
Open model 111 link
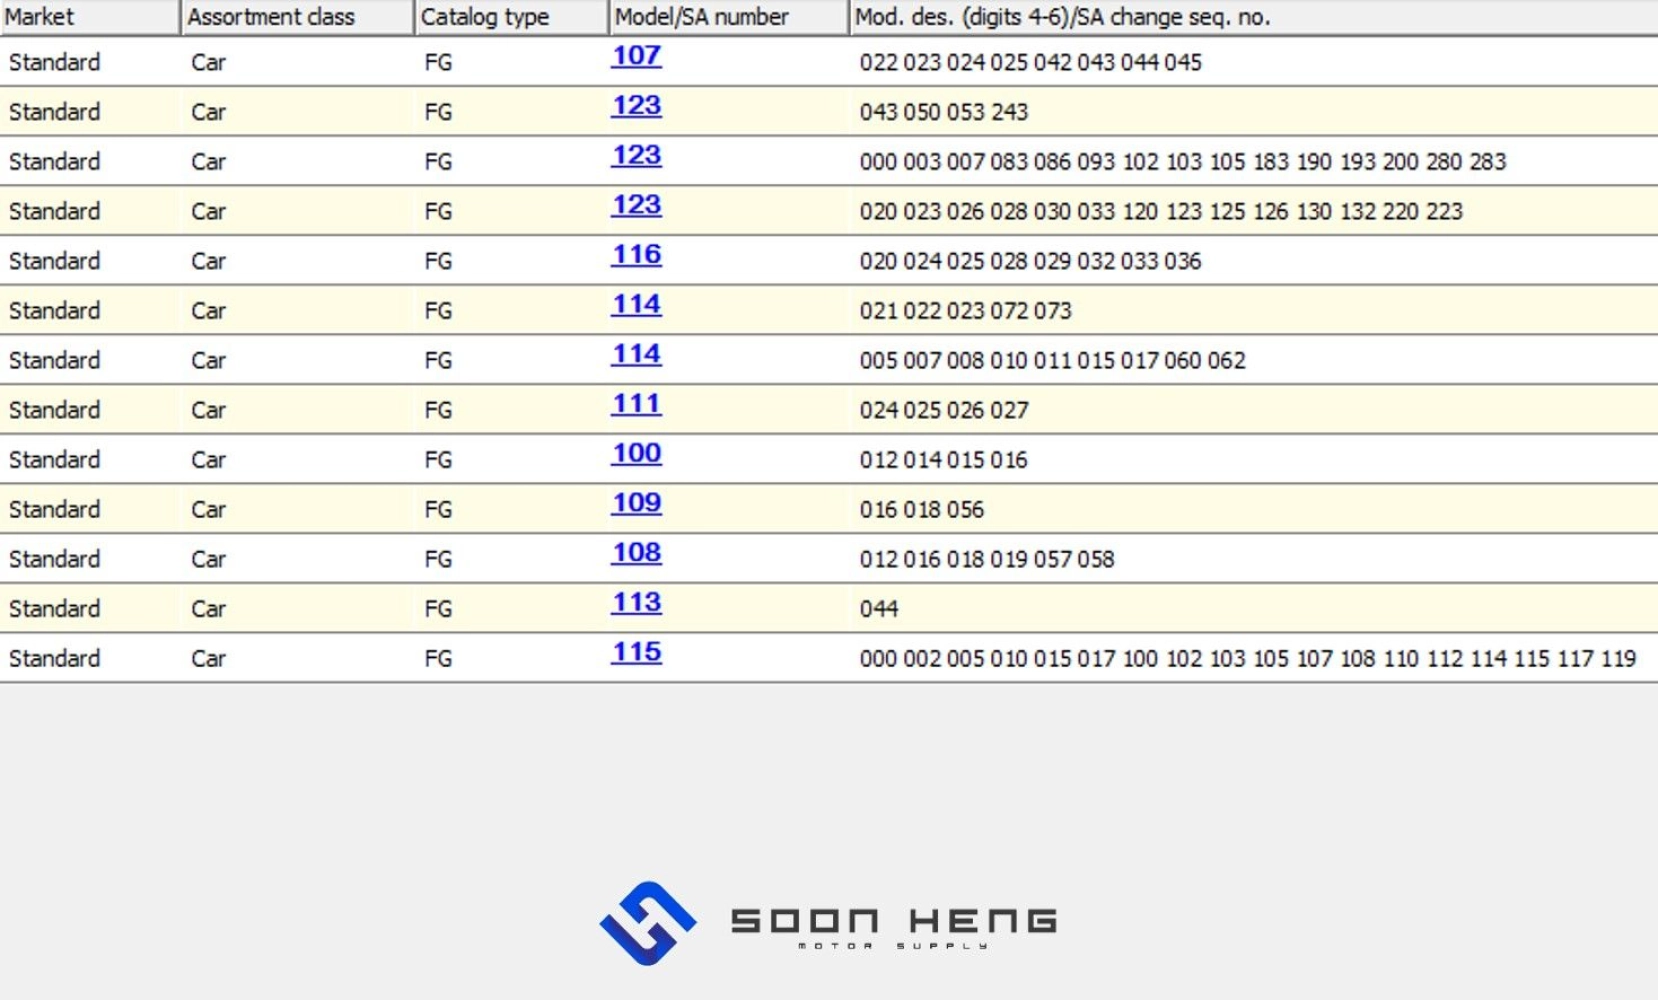(x=636, y=404)
